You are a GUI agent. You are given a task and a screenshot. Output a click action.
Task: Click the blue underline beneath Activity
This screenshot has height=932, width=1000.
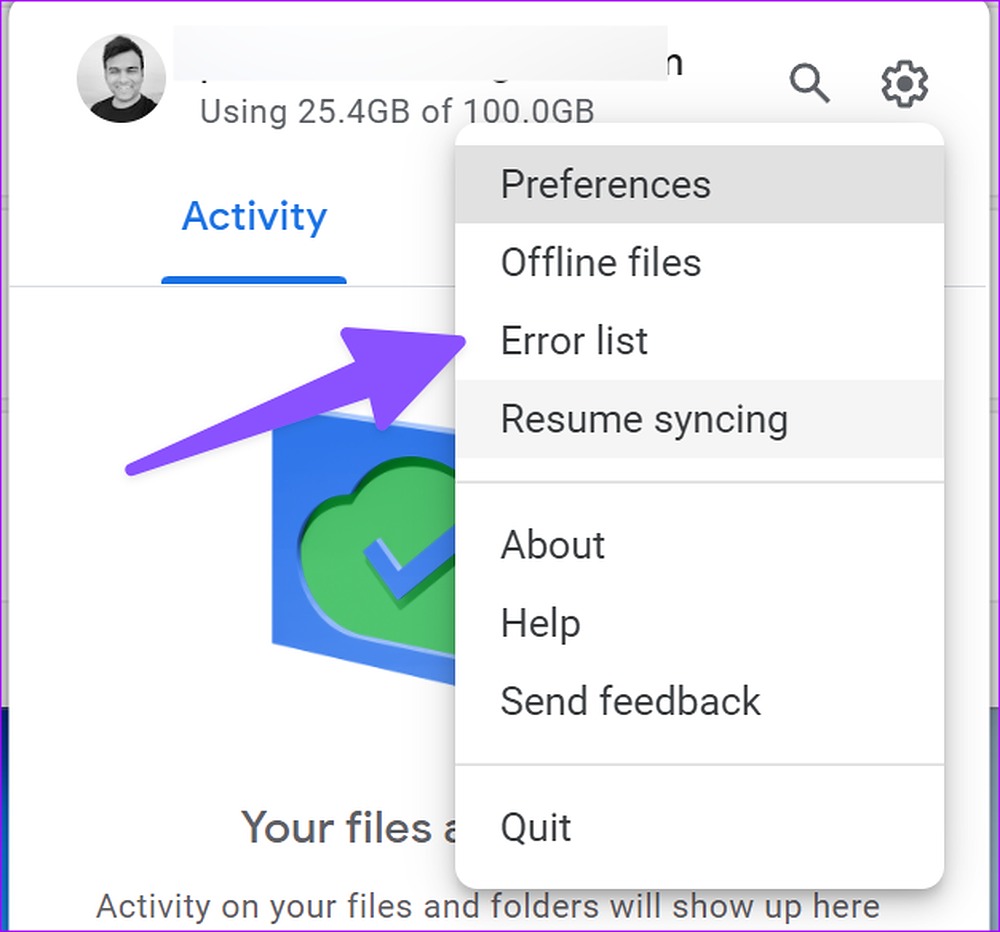point(254,281)
